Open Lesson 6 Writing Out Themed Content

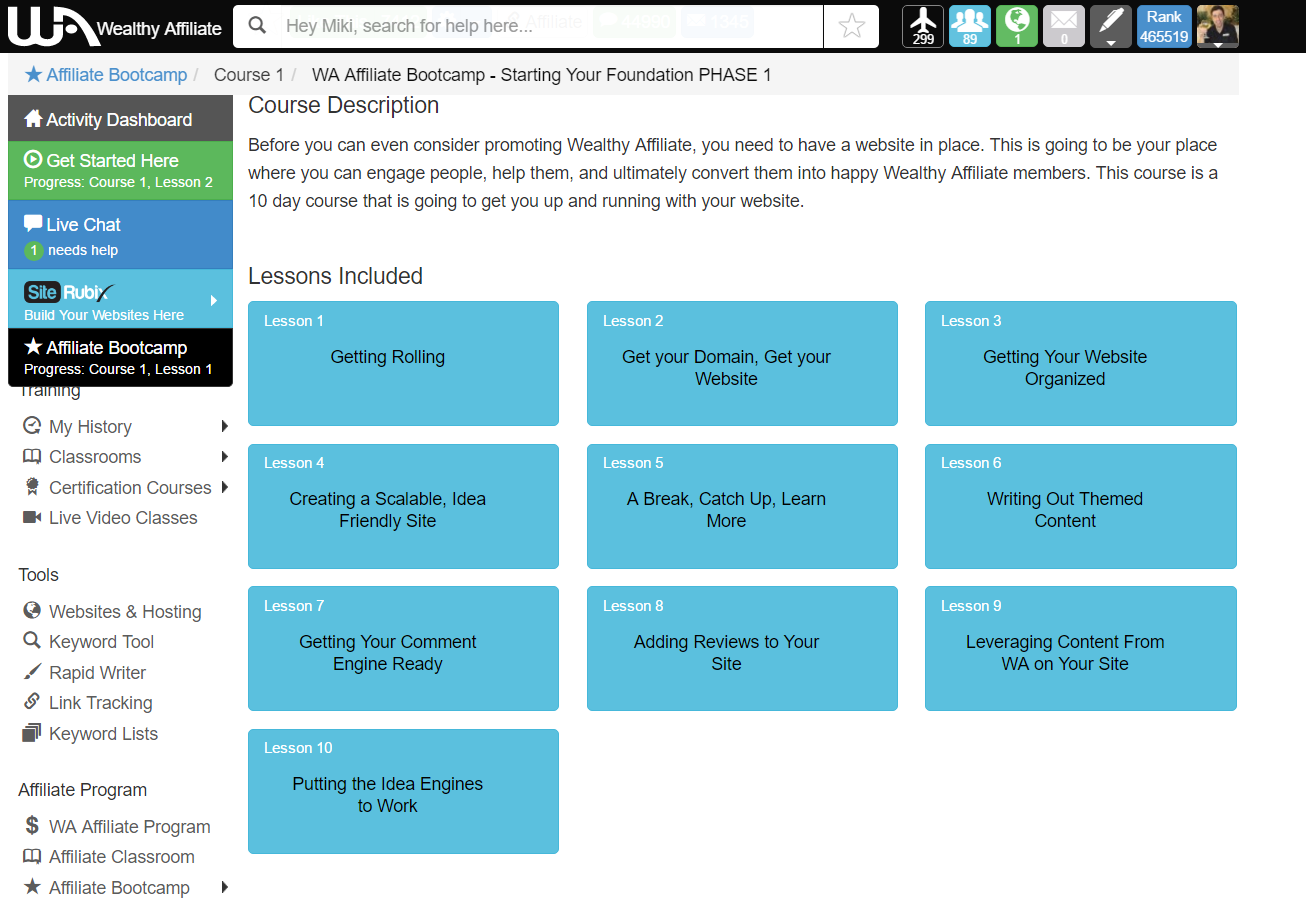click(x=1081, y=506)
